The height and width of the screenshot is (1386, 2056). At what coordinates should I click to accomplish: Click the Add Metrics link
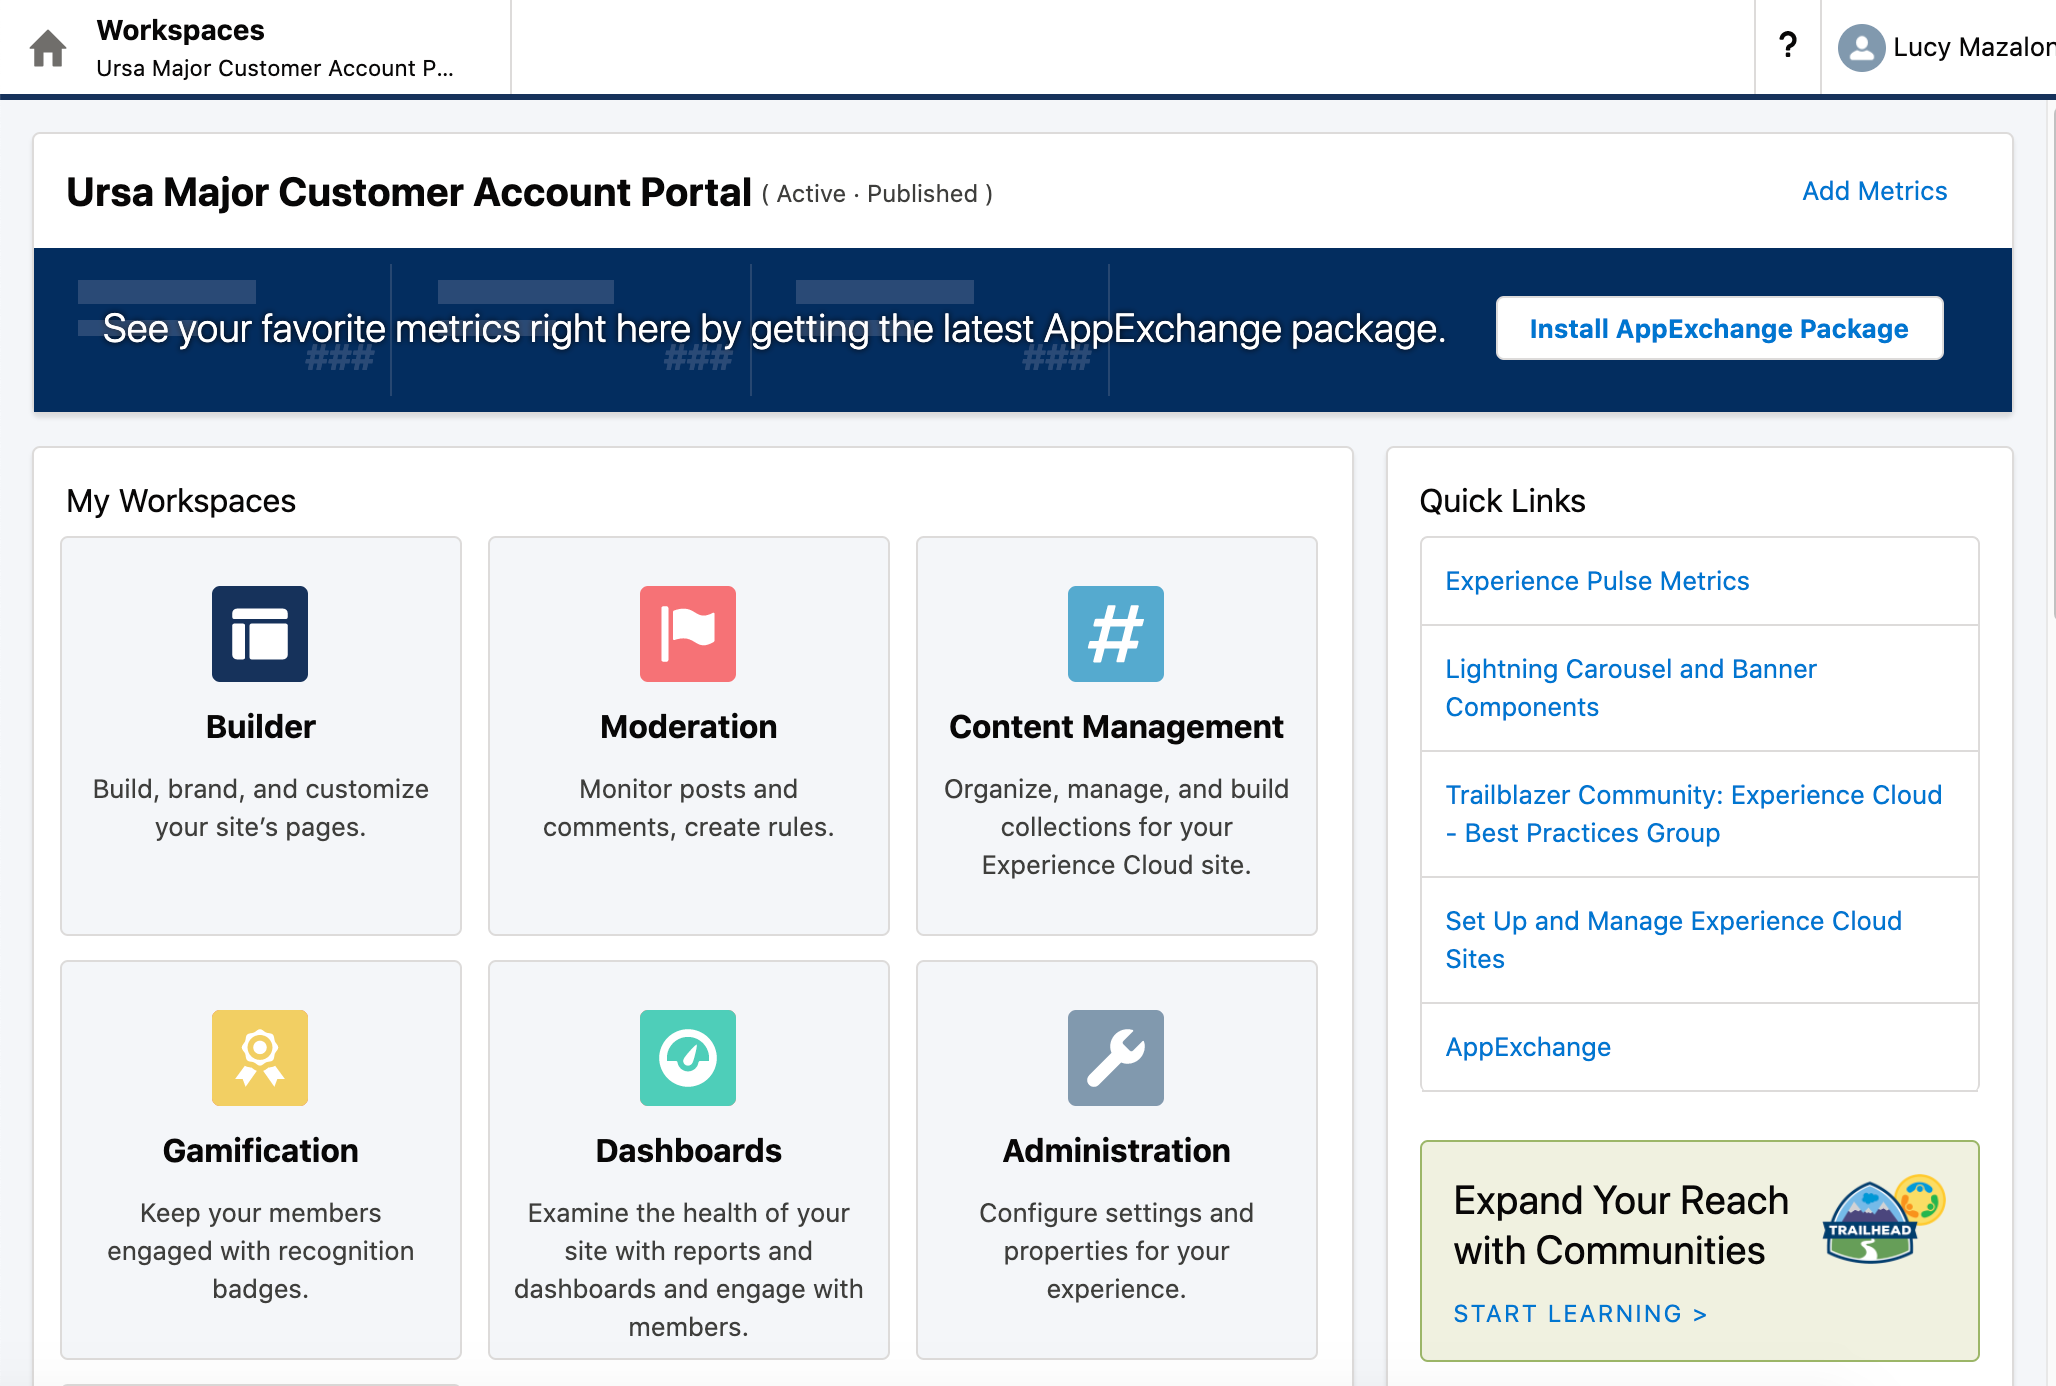coord(1874,191)
